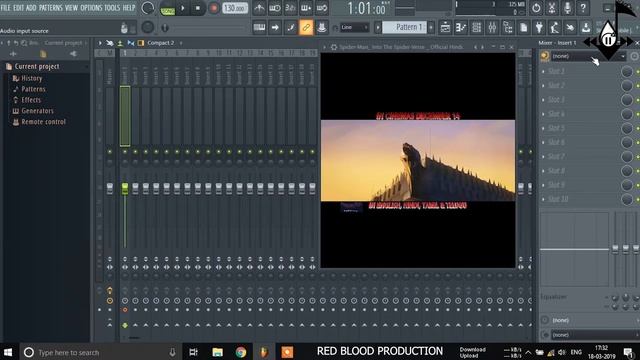
Task: Click the microphone one-click recording icon
Action: pyautogui.click(x=567, y=8)
